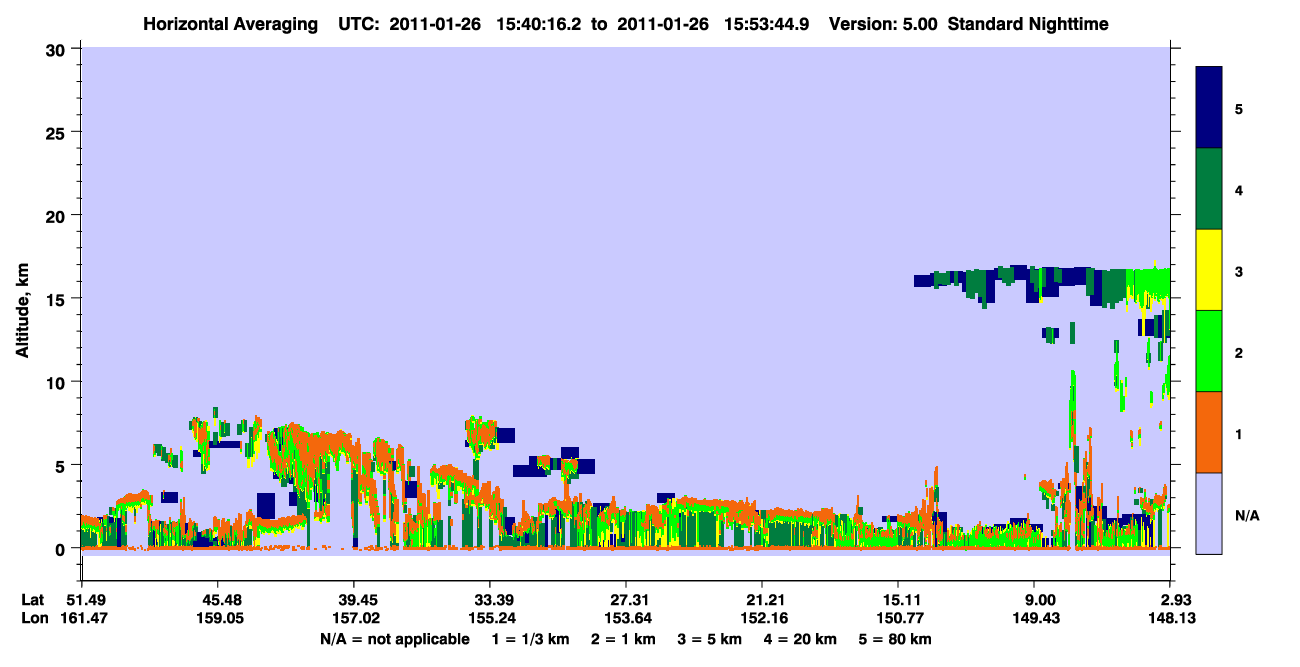Click longitude value 149.43
This screenshot has height=667, width=1300.
coord(1035,619)
